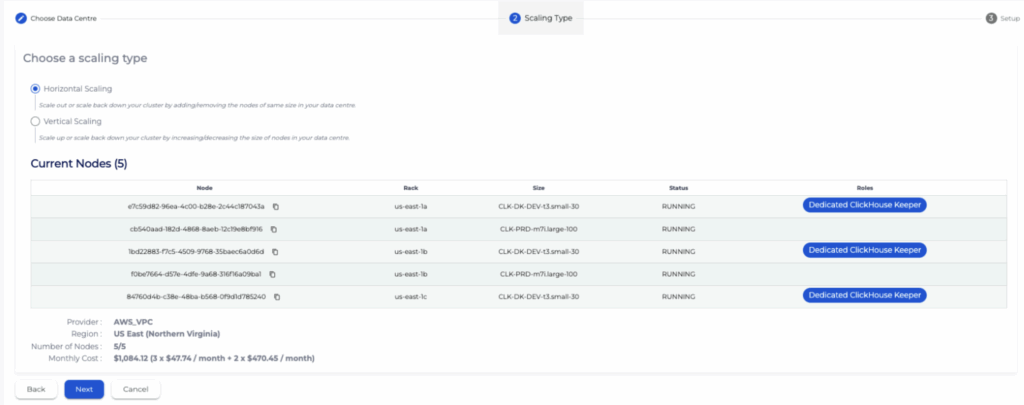
Task: Select the Horizontal Scaling radio button
Action: (x=35, y=89)
